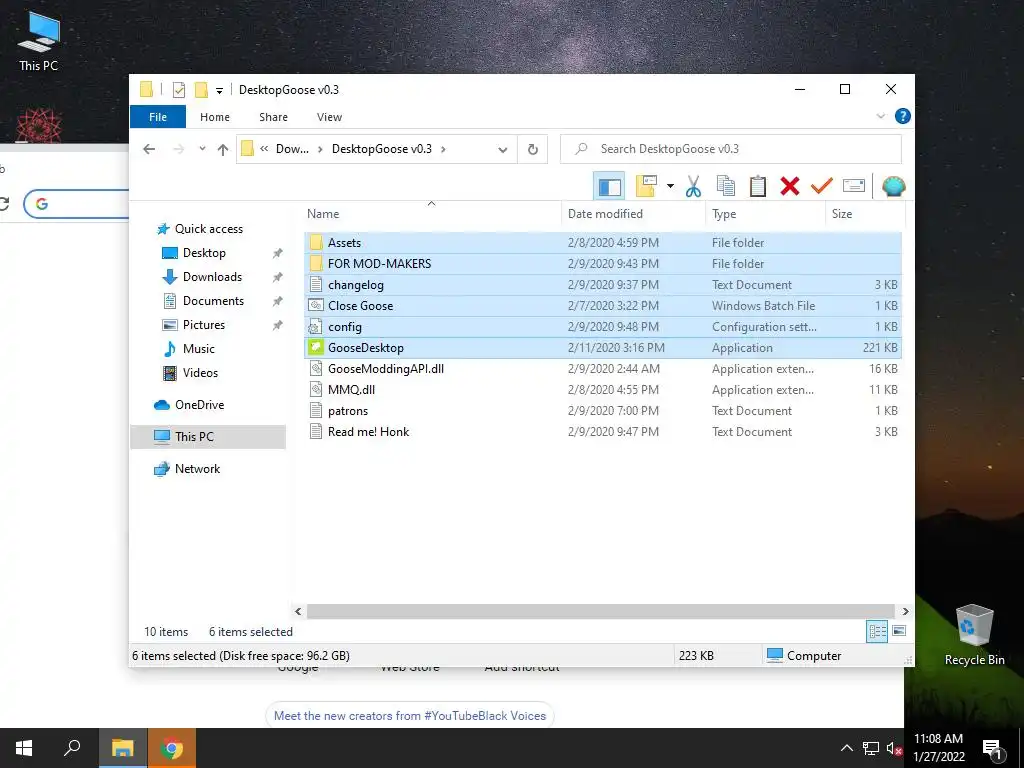Select Network in navigation pane

click(197, 469)
